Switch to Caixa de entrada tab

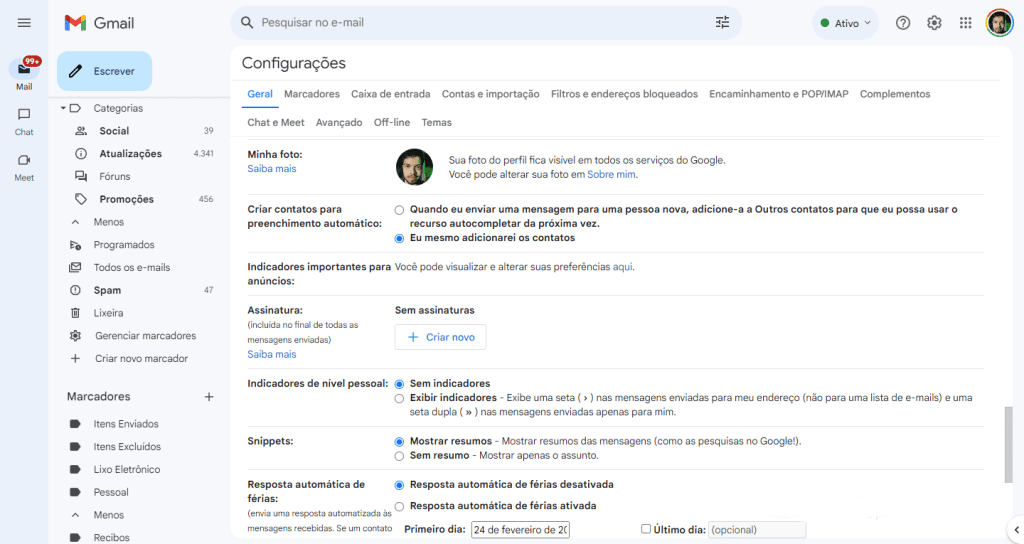click(x=391, y=94)
